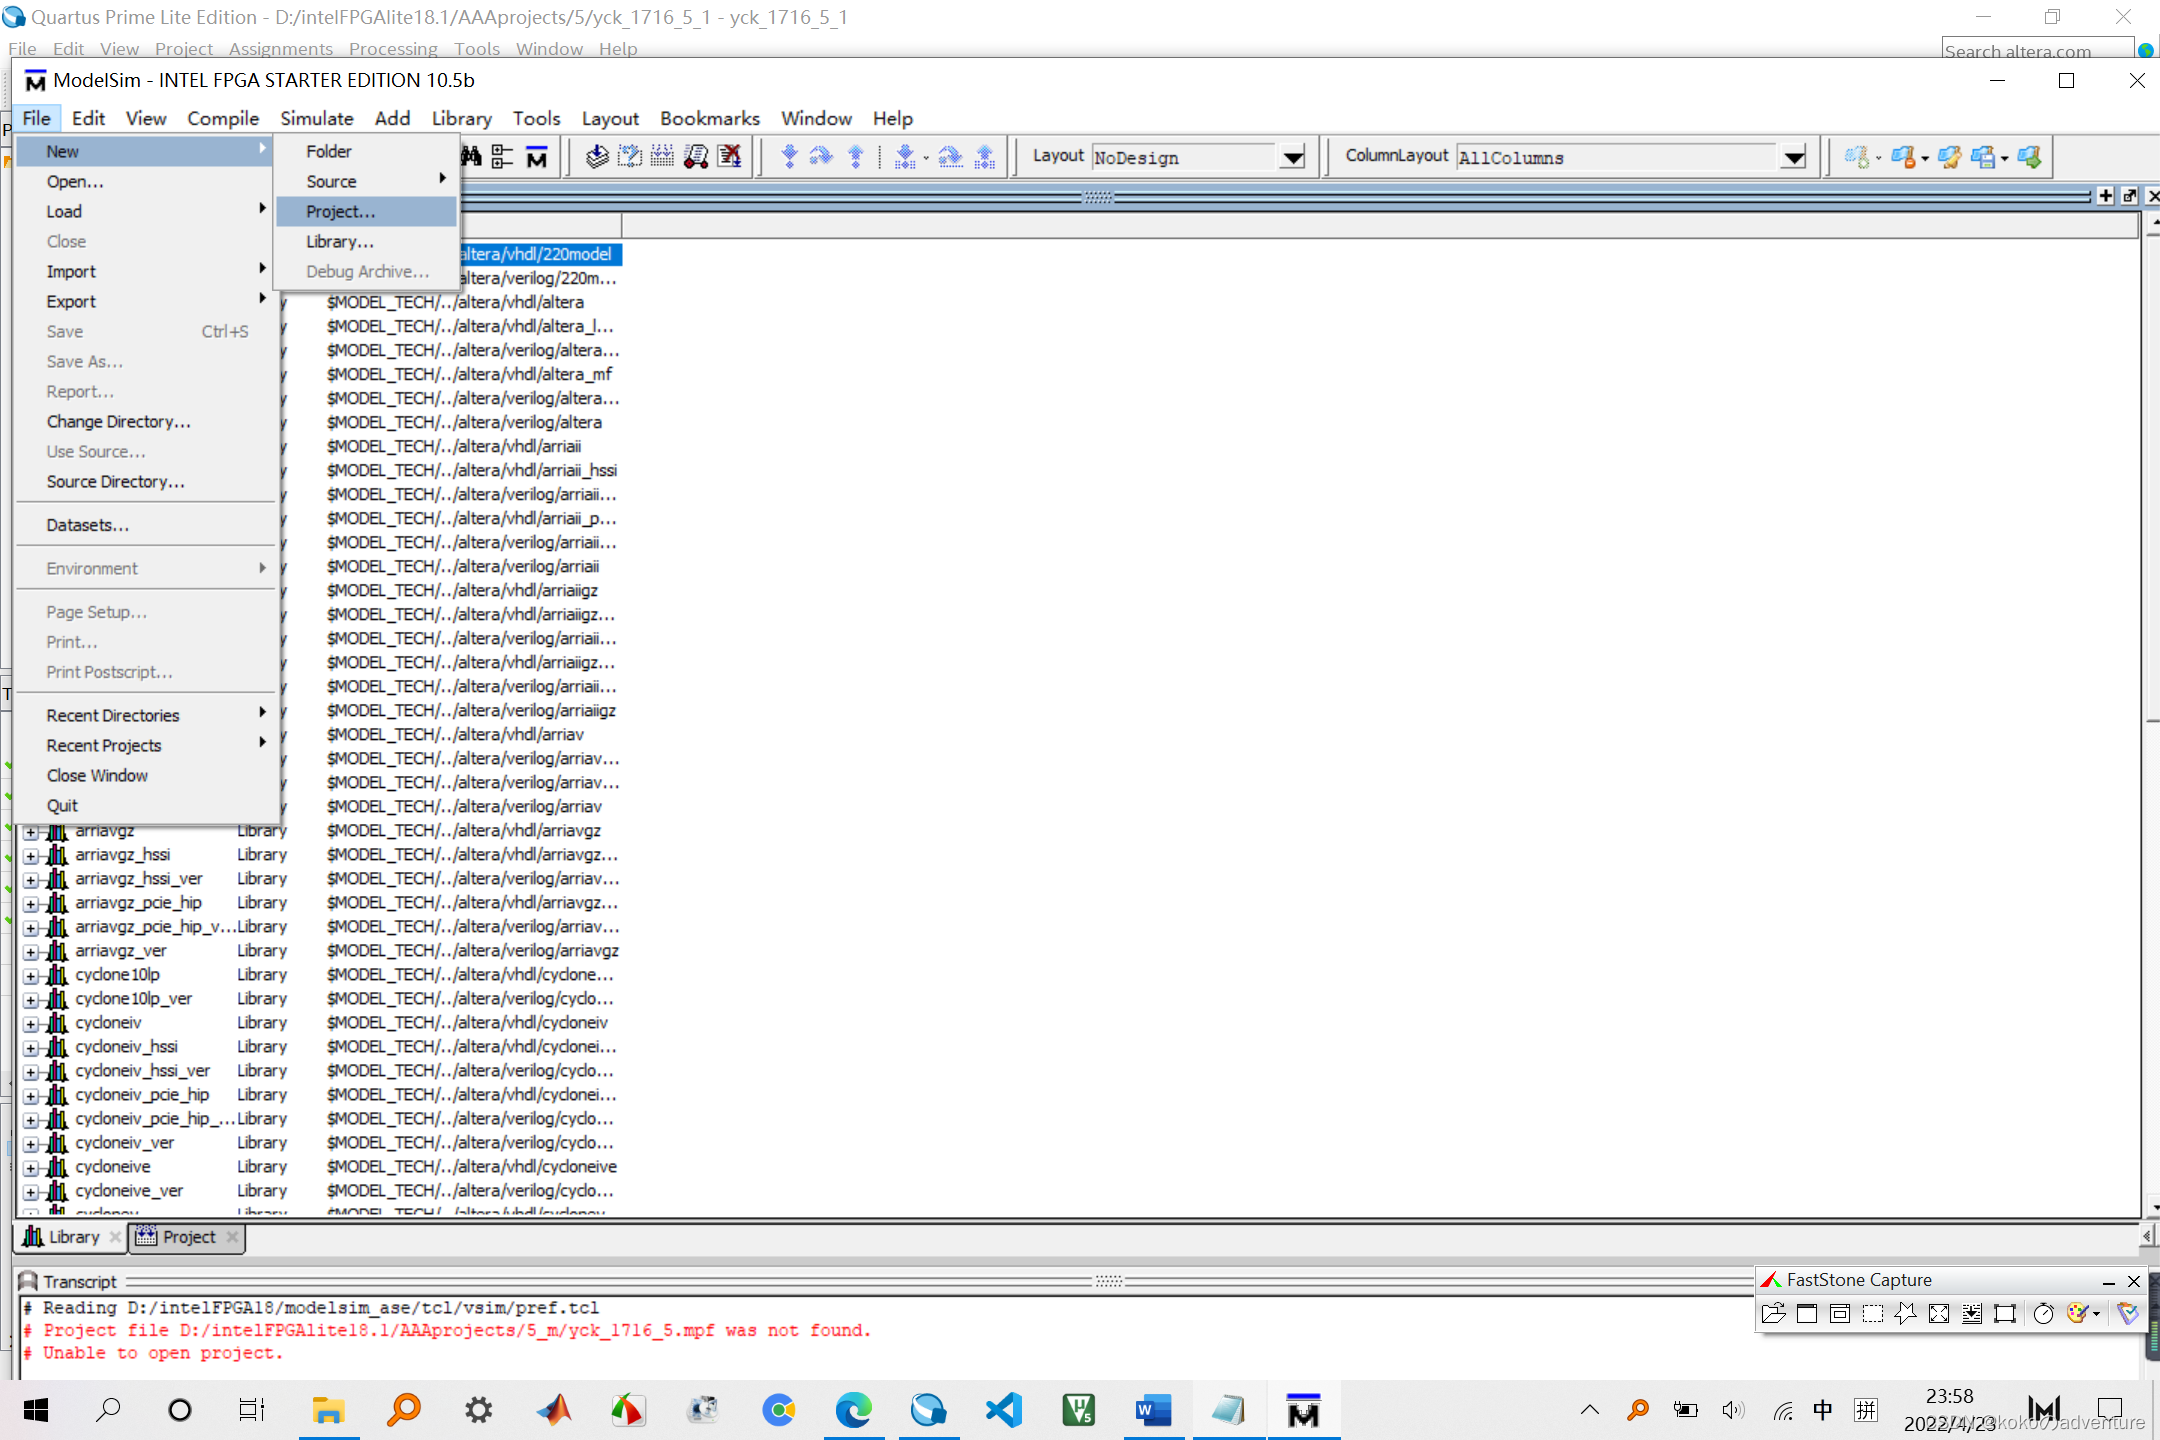
Task: Click FastStone Capture Freehand Region star icon
Action: pyautogui.click(x=1906, y=1314)
